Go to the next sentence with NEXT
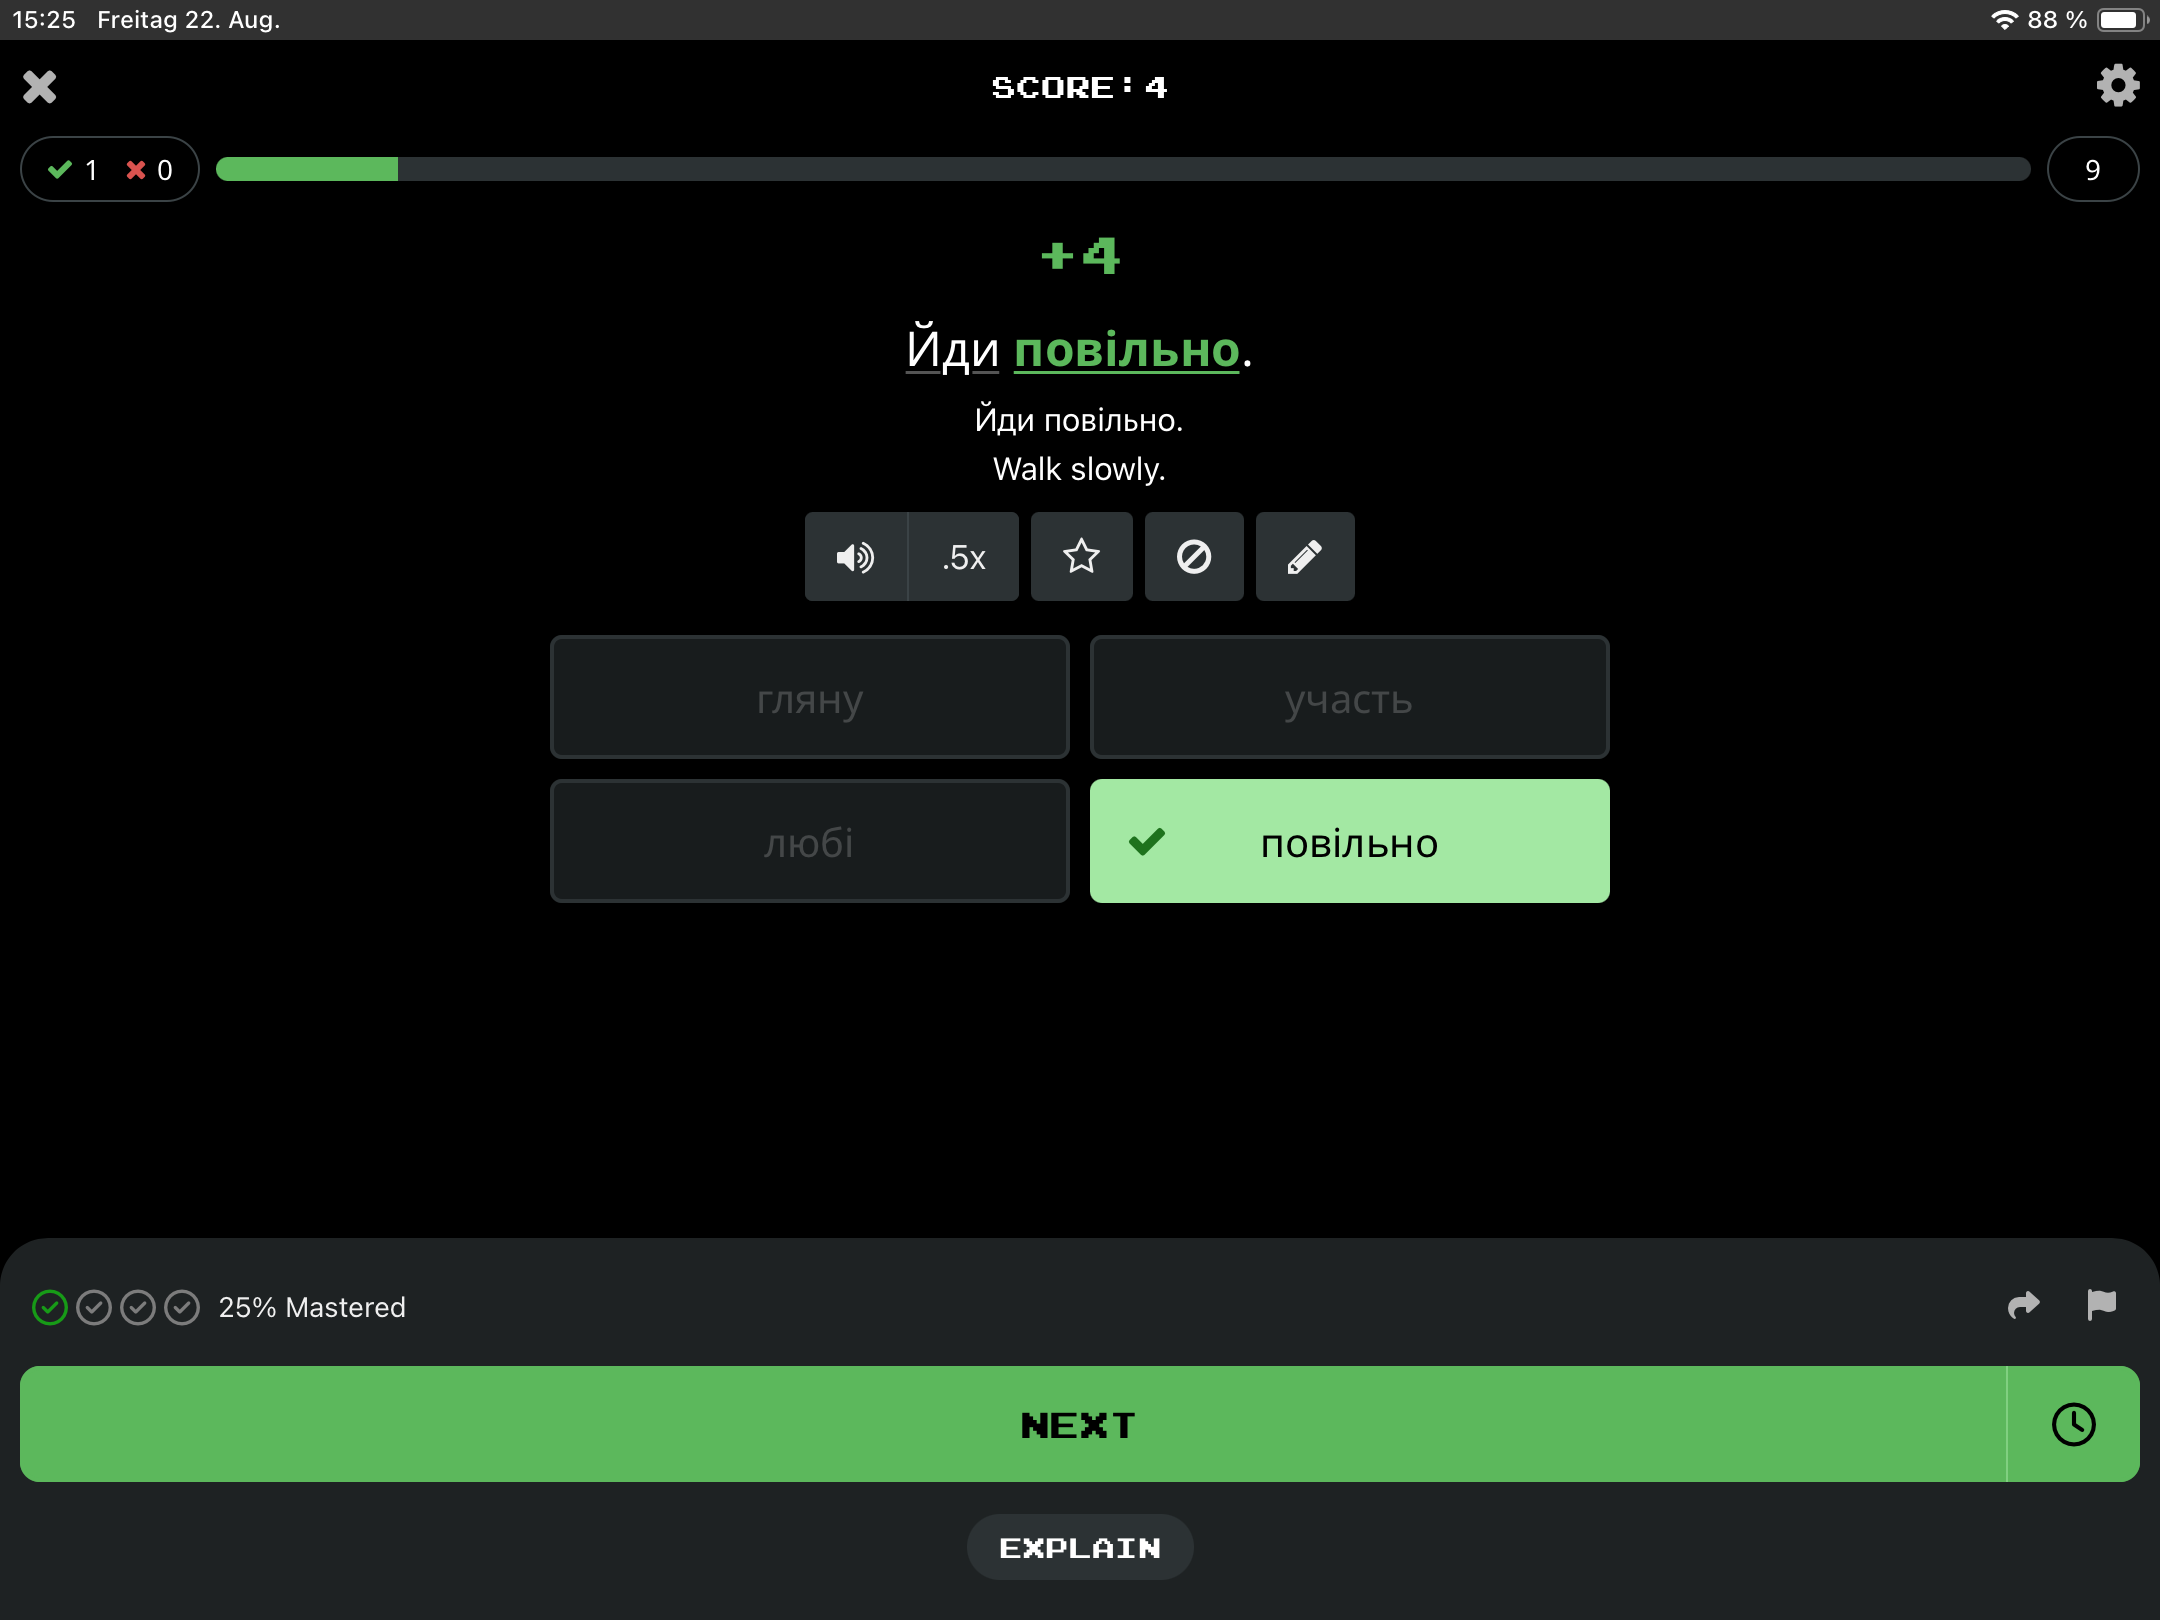Viewport: 2160px width, 1620px height. (x=1013, y=1425)
